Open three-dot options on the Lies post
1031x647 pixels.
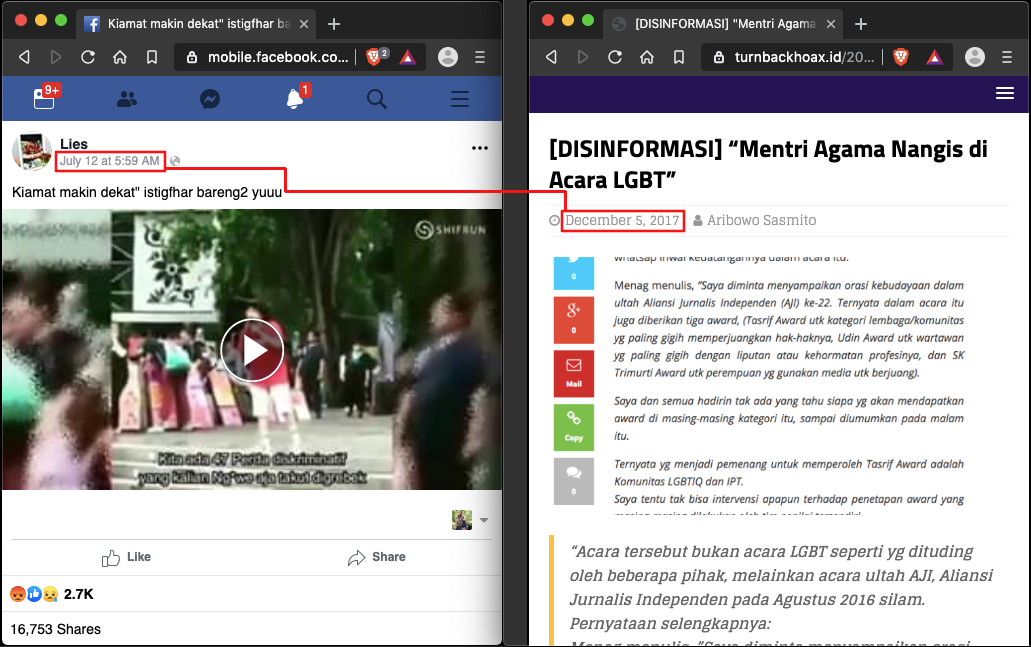[x=479, y=148]
